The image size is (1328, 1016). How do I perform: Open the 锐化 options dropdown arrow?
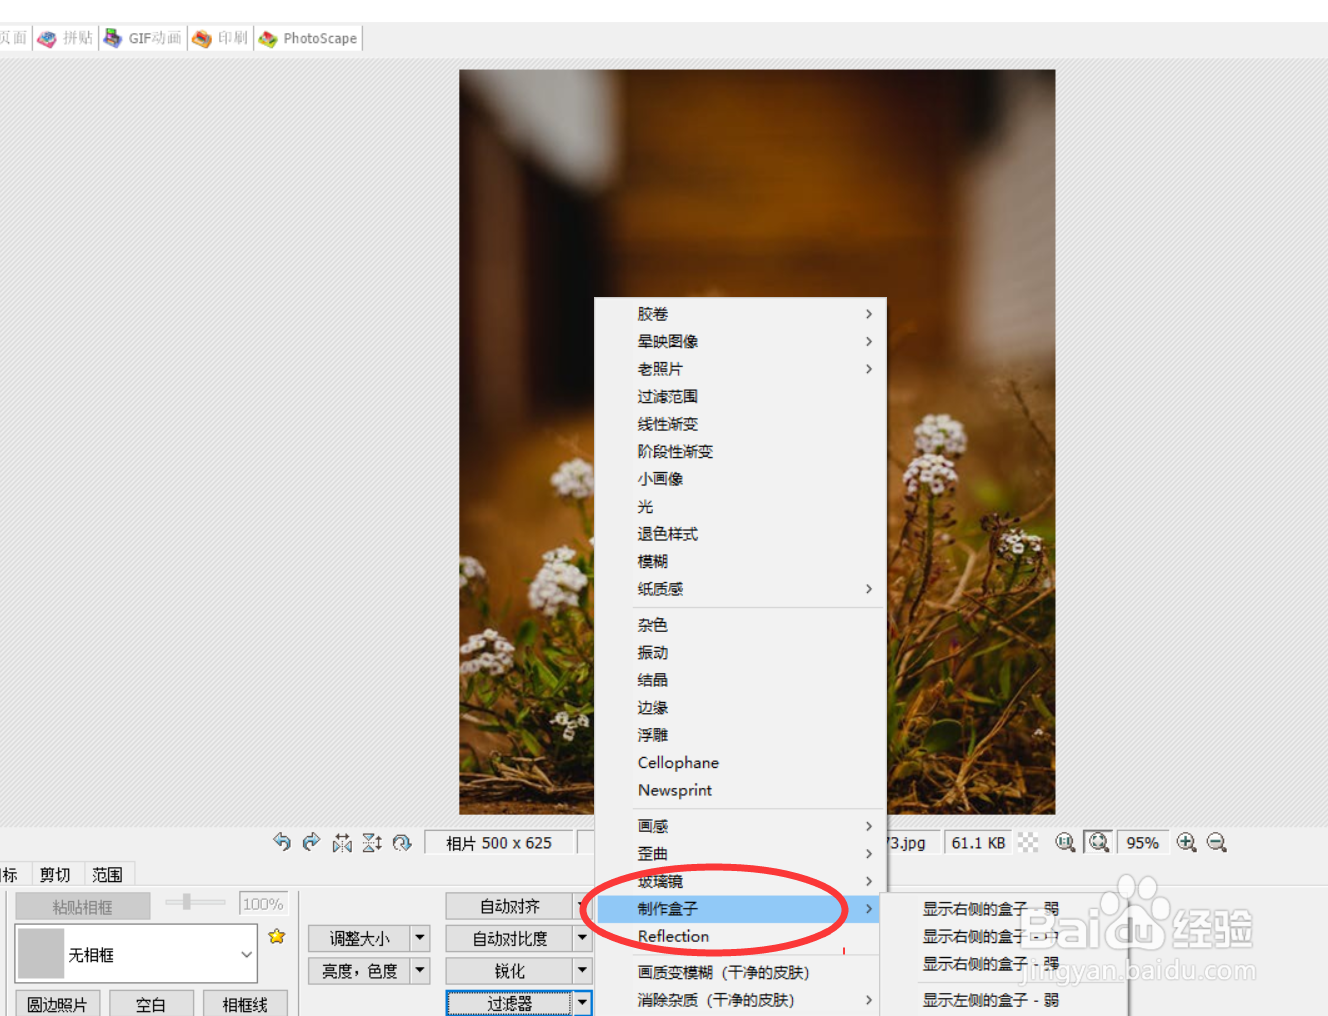click(x=582, y=970)
